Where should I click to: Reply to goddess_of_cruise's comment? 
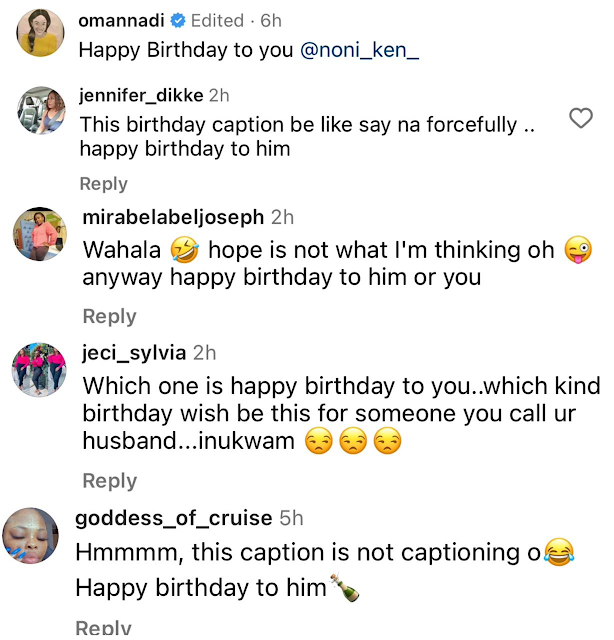pos(104,628)
